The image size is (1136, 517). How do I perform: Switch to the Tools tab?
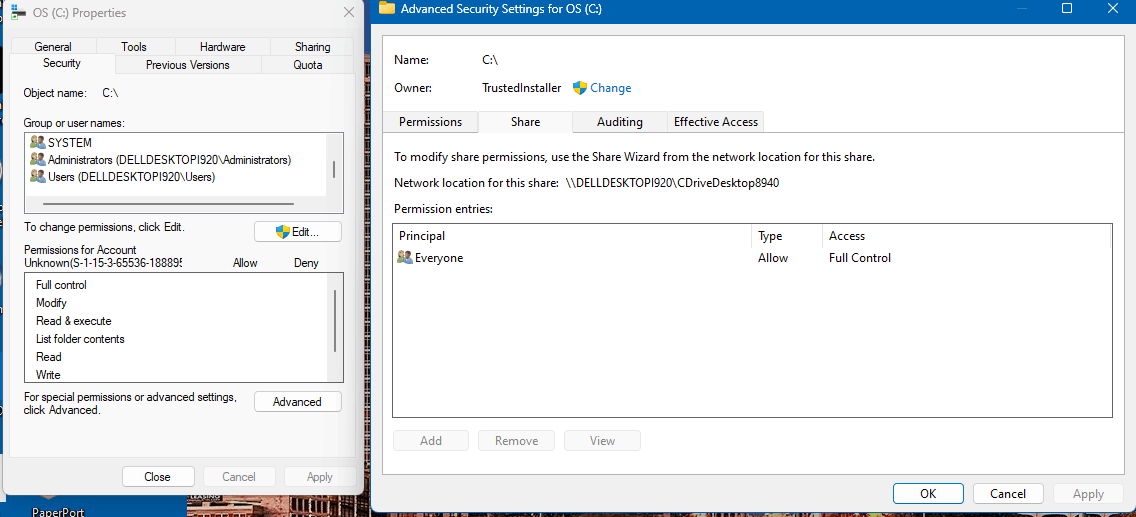tap(134, 46)
